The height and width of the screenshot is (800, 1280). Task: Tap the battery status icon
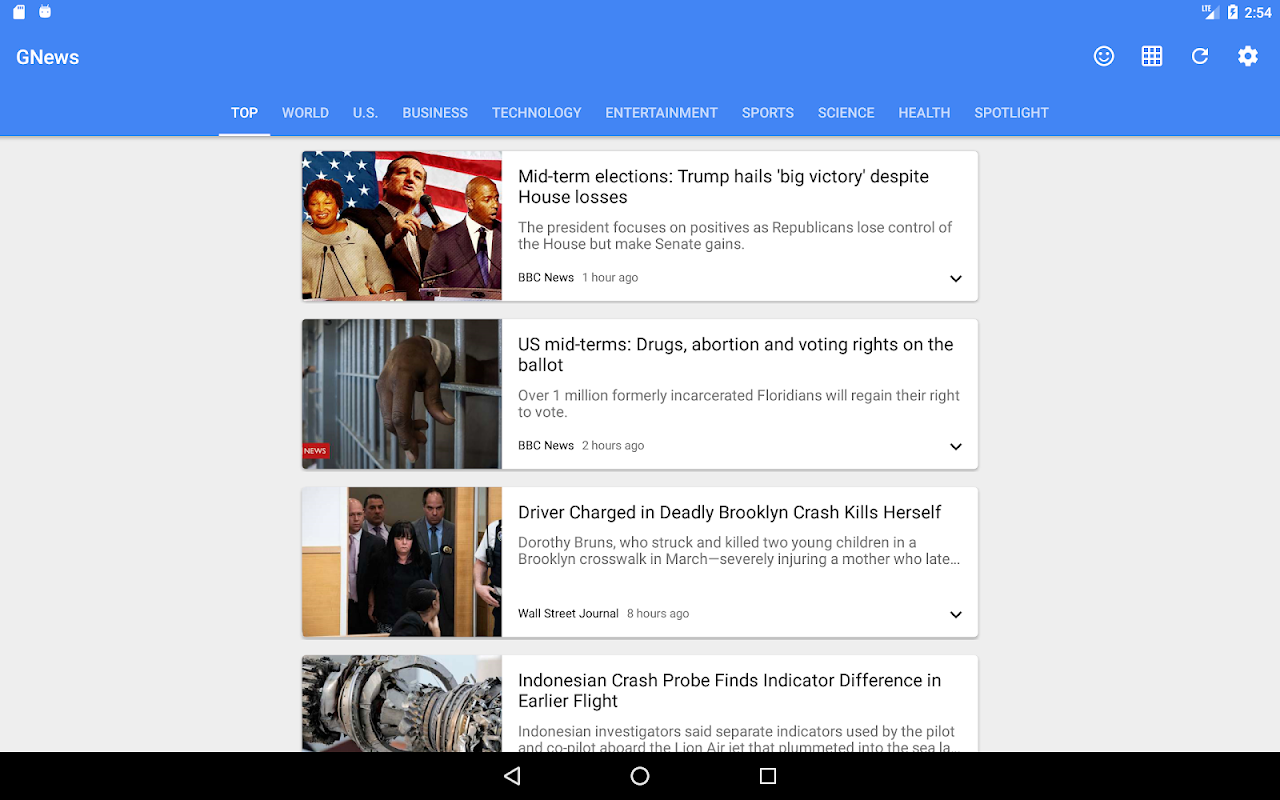coord(1233,12)
